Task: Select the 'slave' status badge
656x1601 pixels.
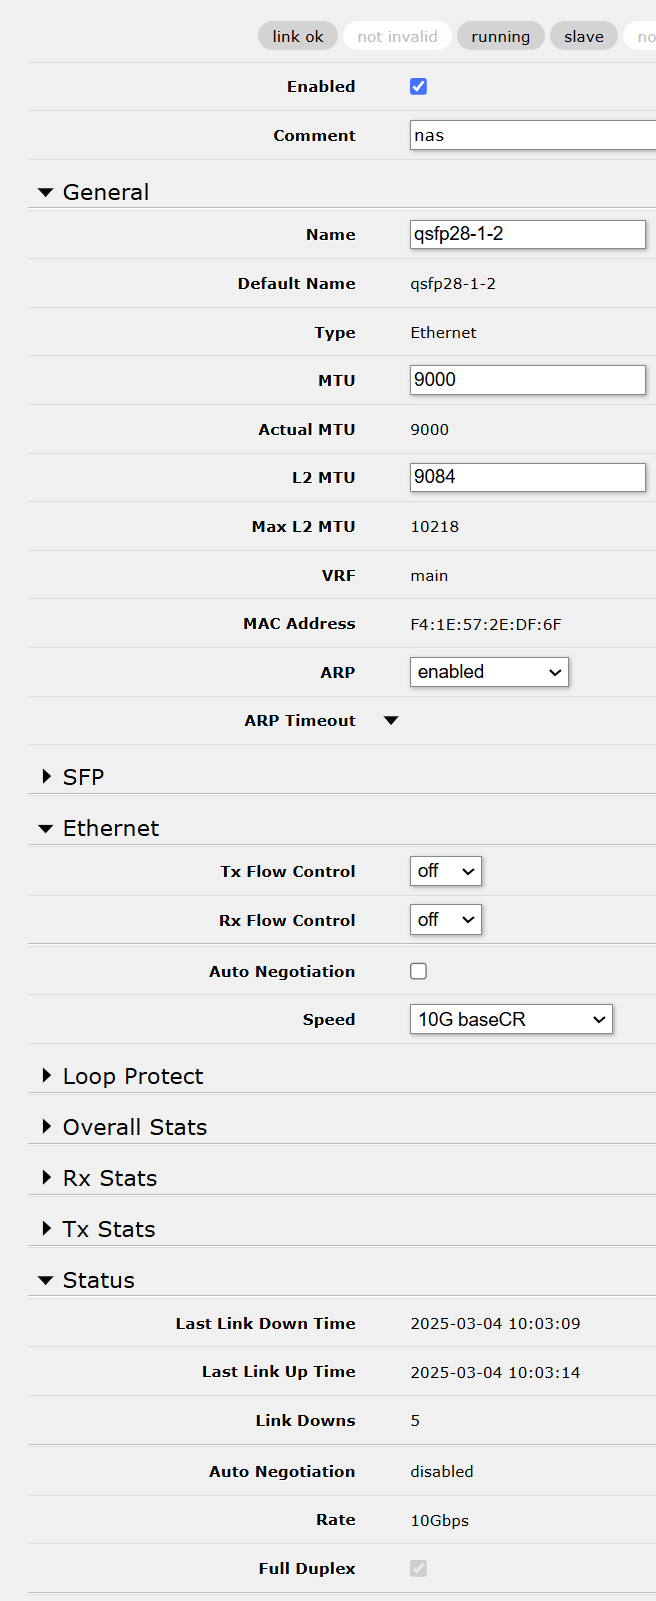Action: (x=583, y=35)
